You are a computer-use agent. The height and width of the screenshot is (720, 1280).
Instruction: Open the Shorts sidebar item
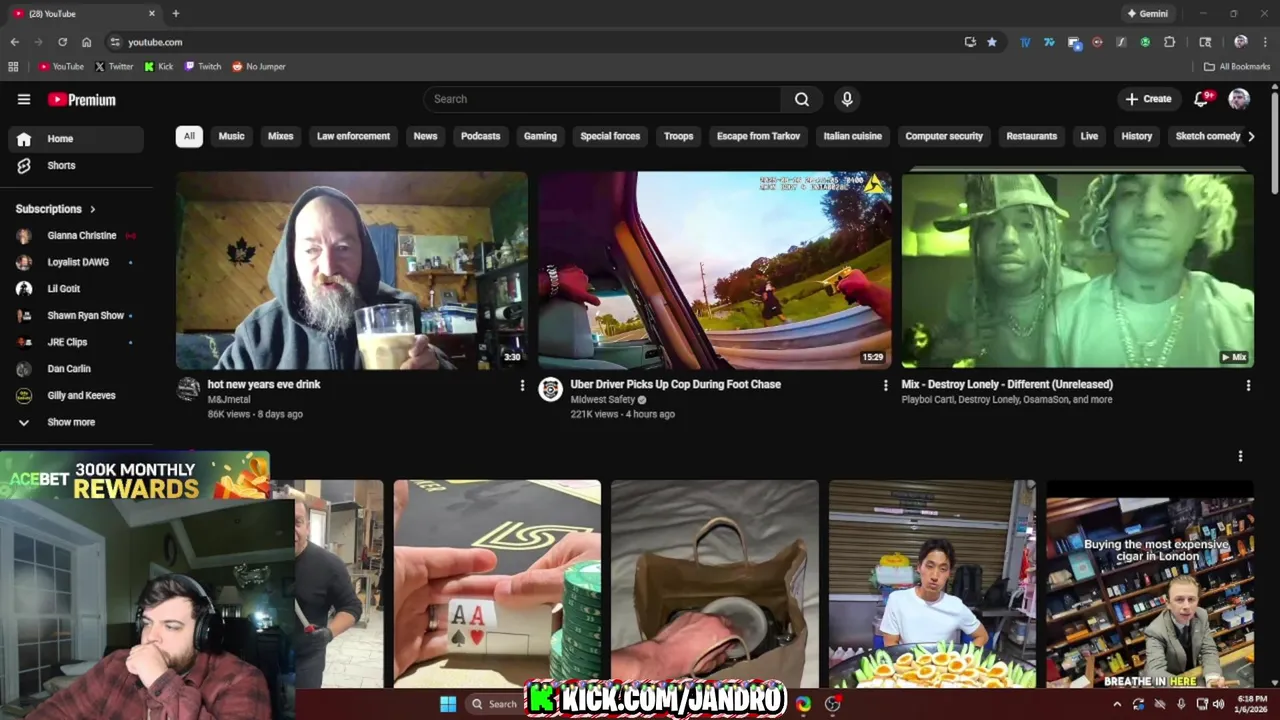(x=76, y=165)
